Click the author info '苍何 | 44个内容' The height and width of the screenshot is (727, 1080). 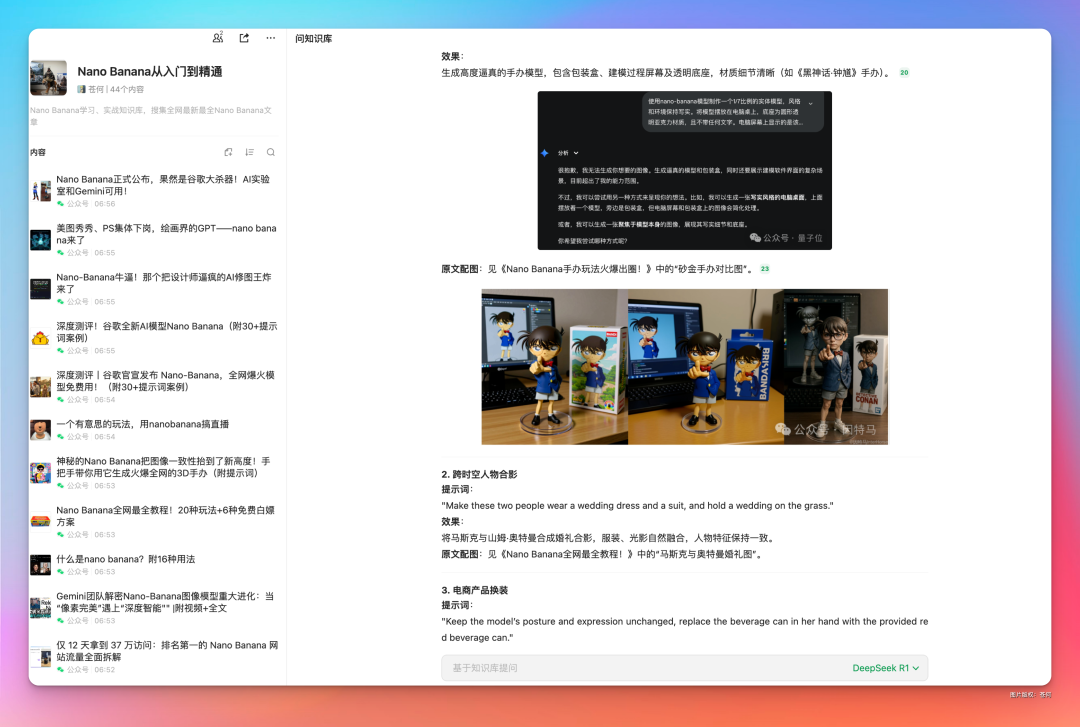coord(111,90)
